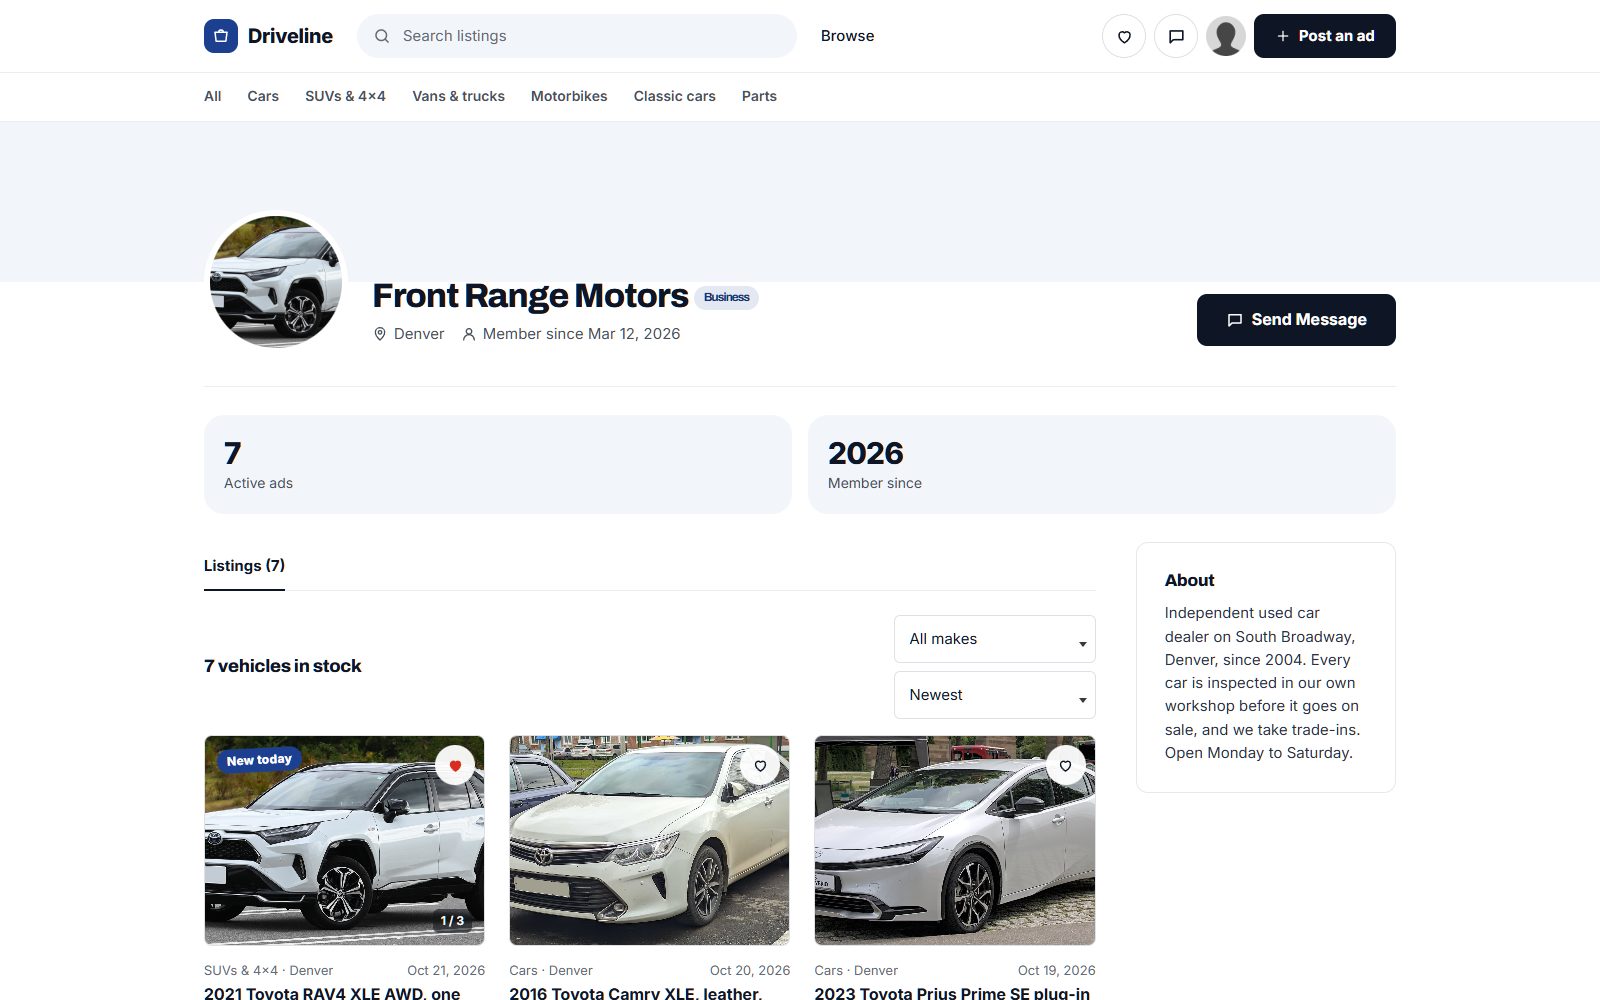The height and width of the screenshot is (1000, 1600).
Task: Open messages chat icon in header
Action: [x=1176, y=36]
